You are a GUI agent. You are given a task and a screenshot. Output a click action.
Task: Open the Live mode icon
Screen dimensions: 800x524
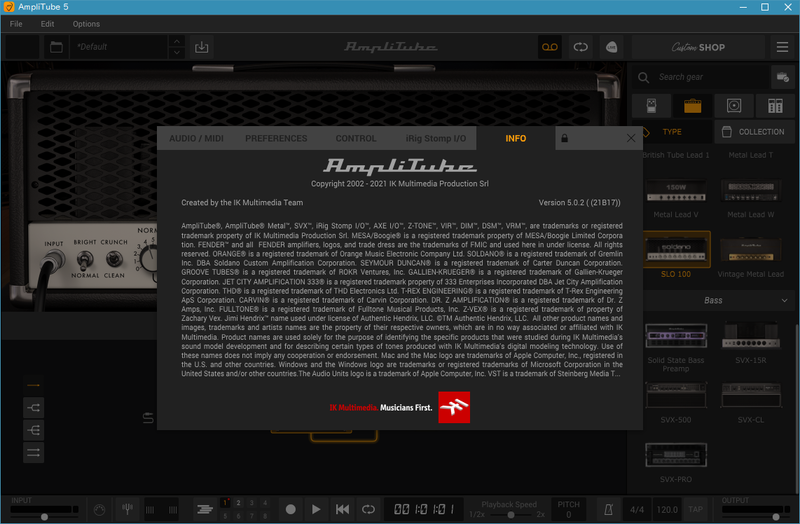coord(611,47)
